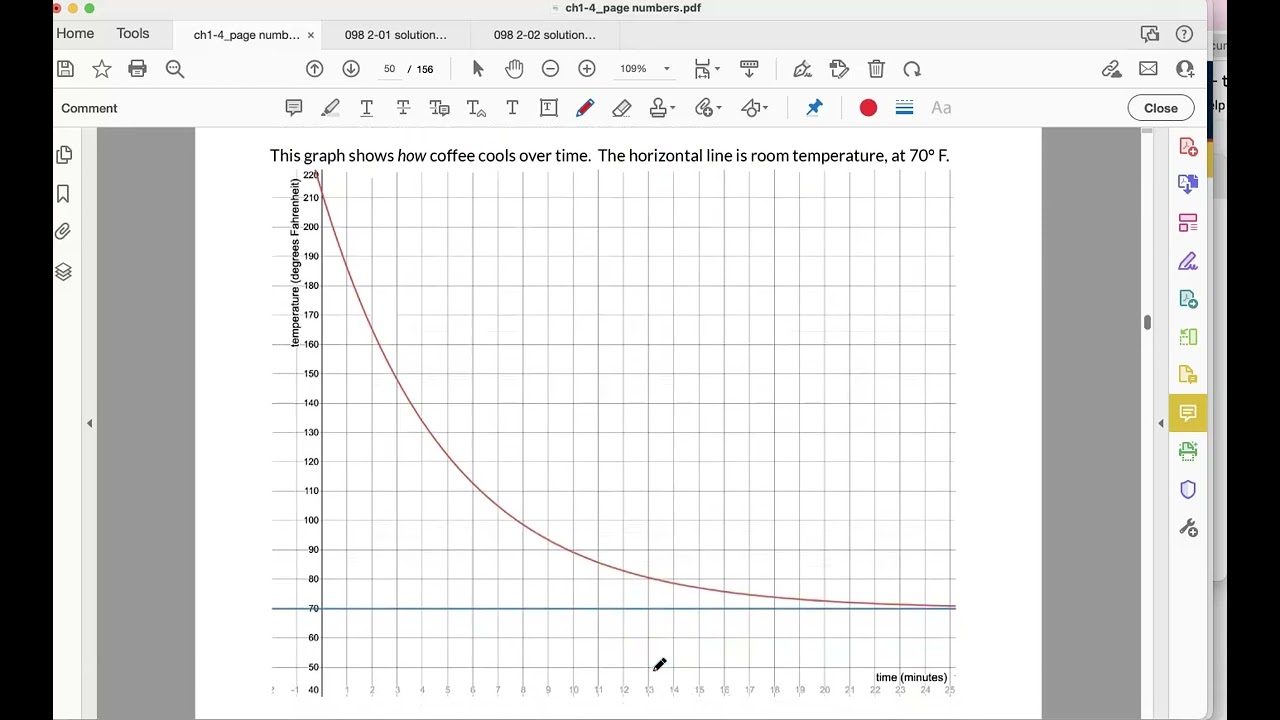Image resolution: width=1280 pixels, height=720 pixels.
Task: Open the Attachments paperclip panel
Action: point(63,232)
